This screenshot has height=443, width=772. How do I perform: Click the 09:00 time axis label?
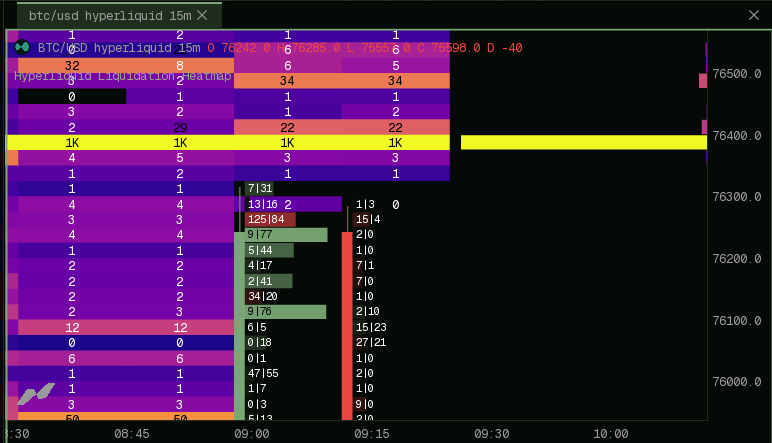pyautogui.click(x=252, y=434)
